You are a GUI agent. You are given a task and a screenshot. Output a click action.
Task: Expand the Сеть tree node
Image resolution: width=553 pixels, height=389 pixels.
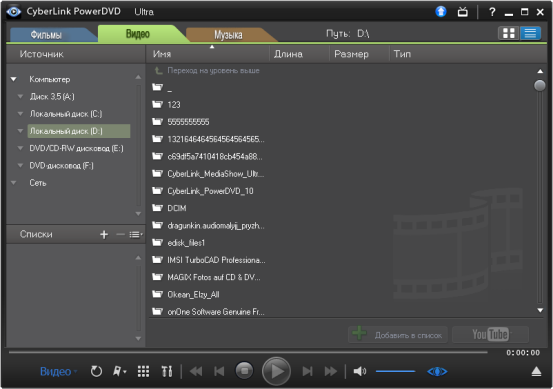click(14, 183)
